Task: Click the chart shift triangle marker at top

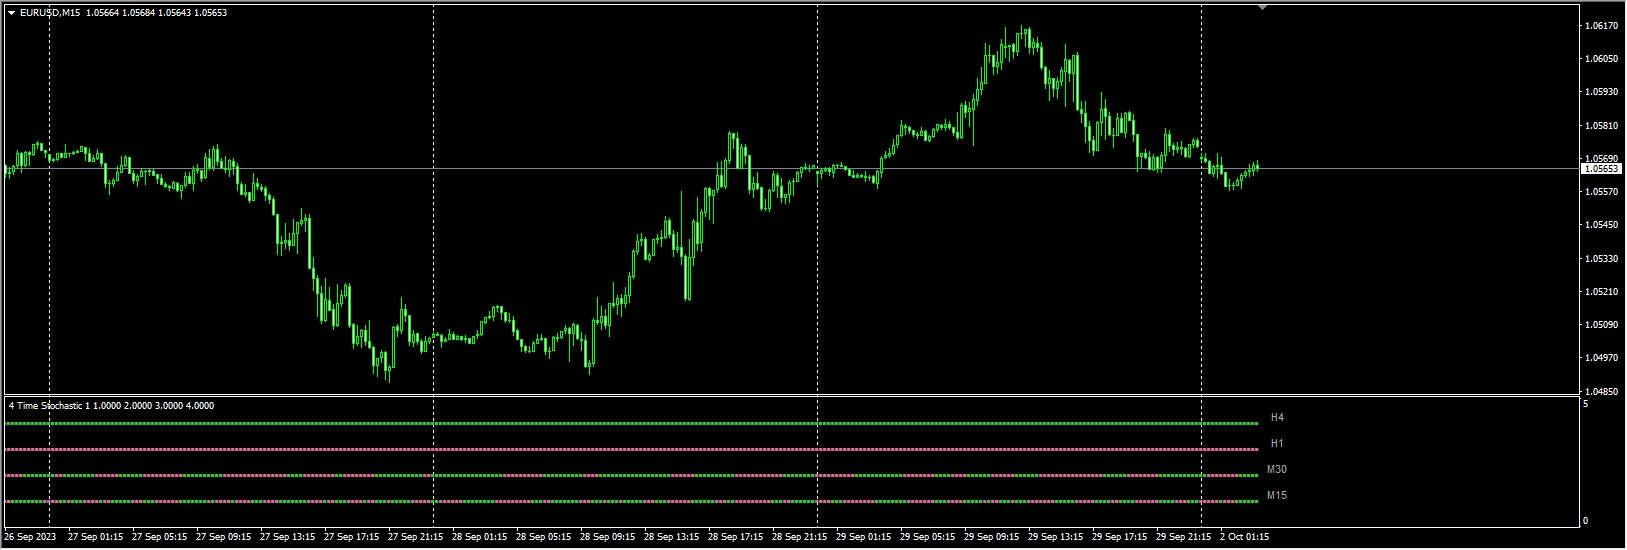Action: (x=1262, y=8)
